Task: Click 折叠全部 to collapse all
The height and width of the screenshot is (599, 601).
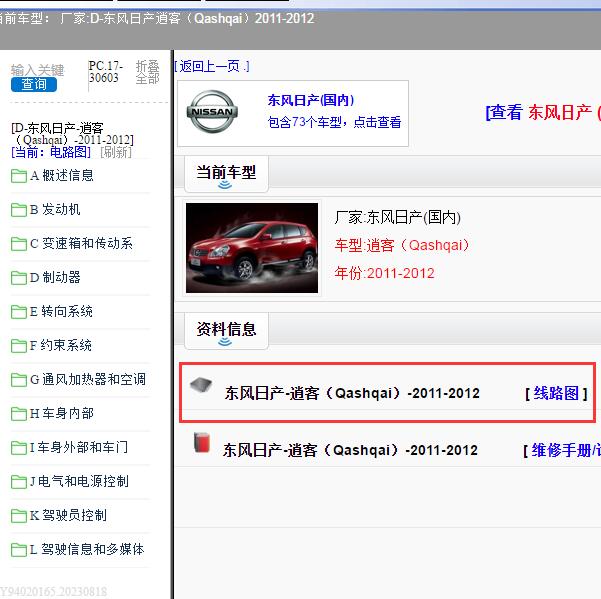Action: (147, 72)
